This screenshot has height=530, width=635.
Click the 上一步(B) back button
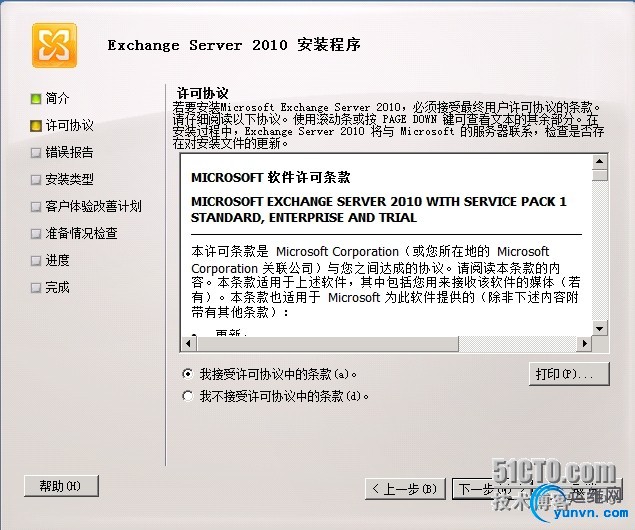point(405,489)
